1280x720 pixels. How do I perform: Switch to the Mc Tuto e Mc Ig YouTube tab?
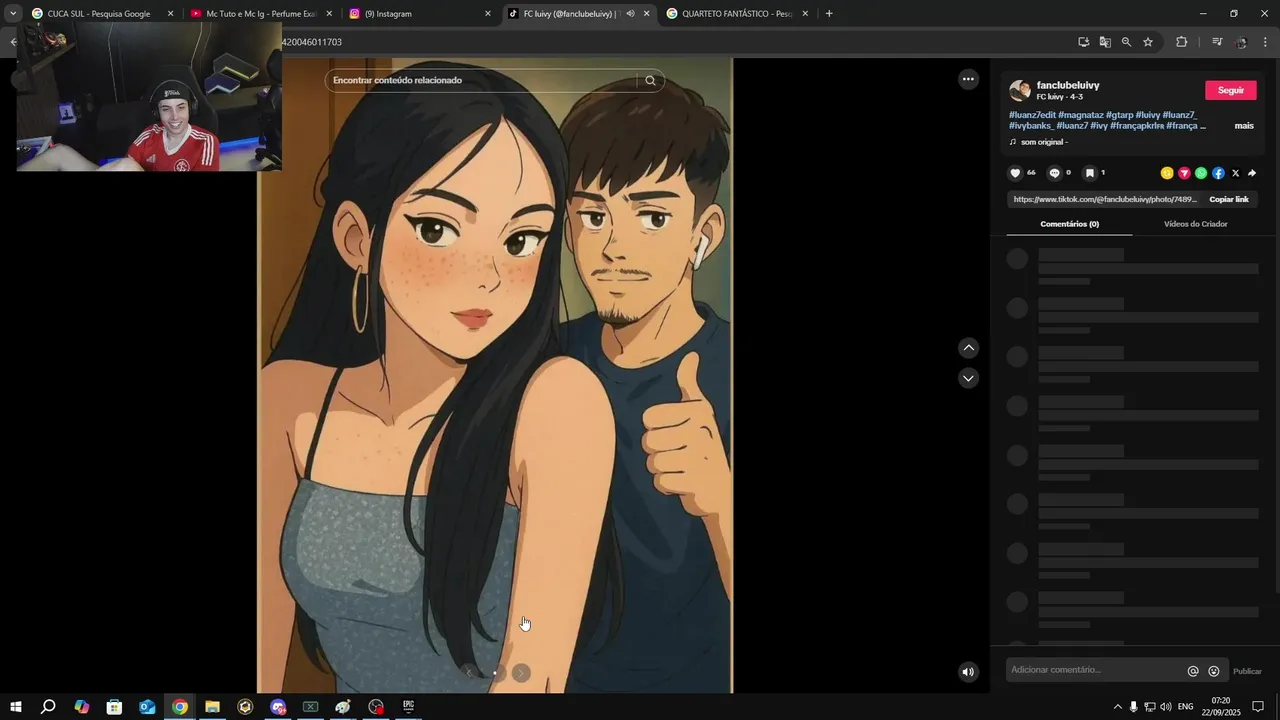[x=260, y=14]
